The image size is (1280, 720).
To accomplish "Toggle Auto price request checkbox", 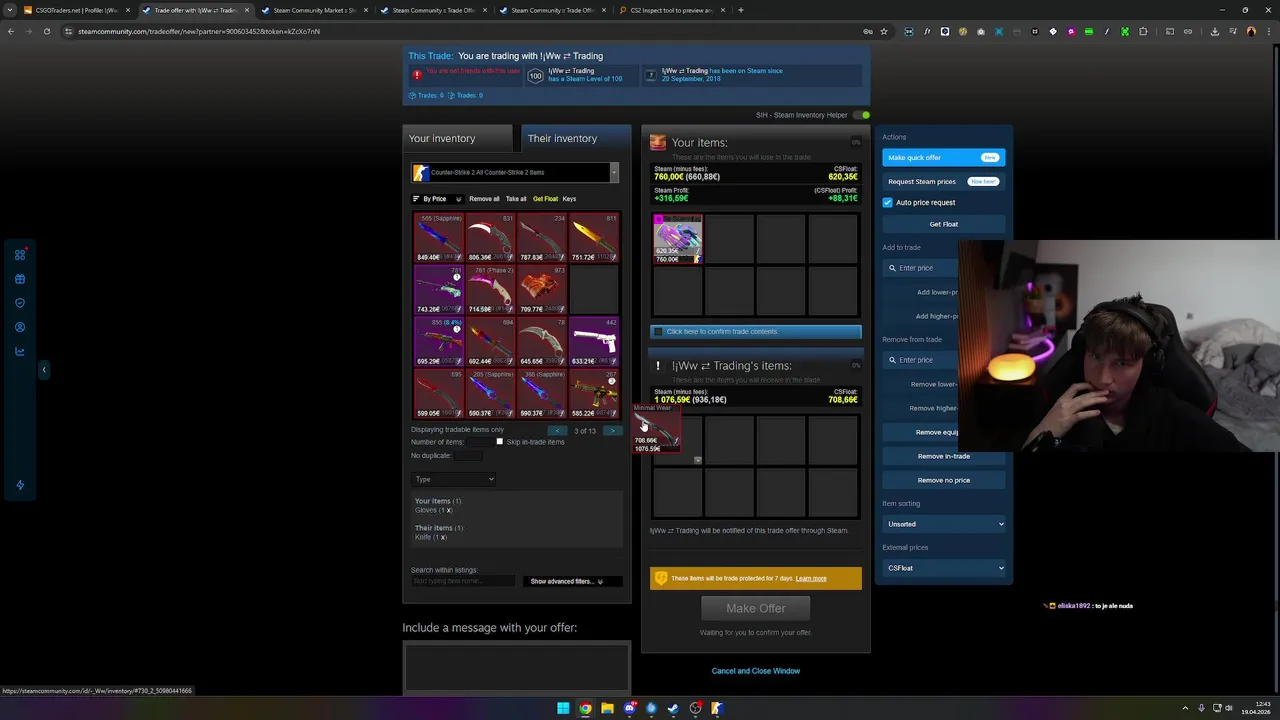I will [x=887, y=202].
